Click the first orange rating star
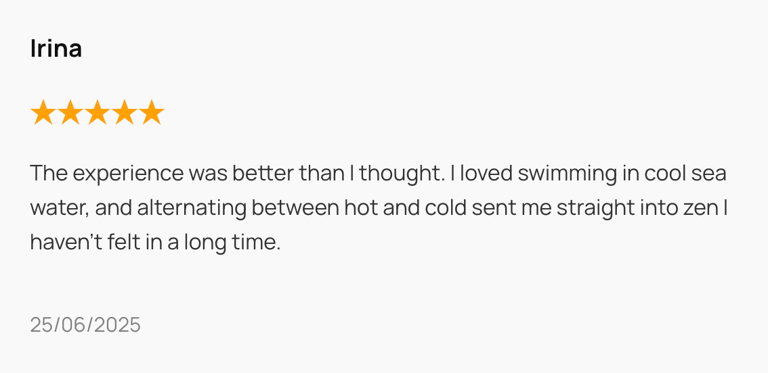This screenshot has width=768, height=373. (43, 113)
